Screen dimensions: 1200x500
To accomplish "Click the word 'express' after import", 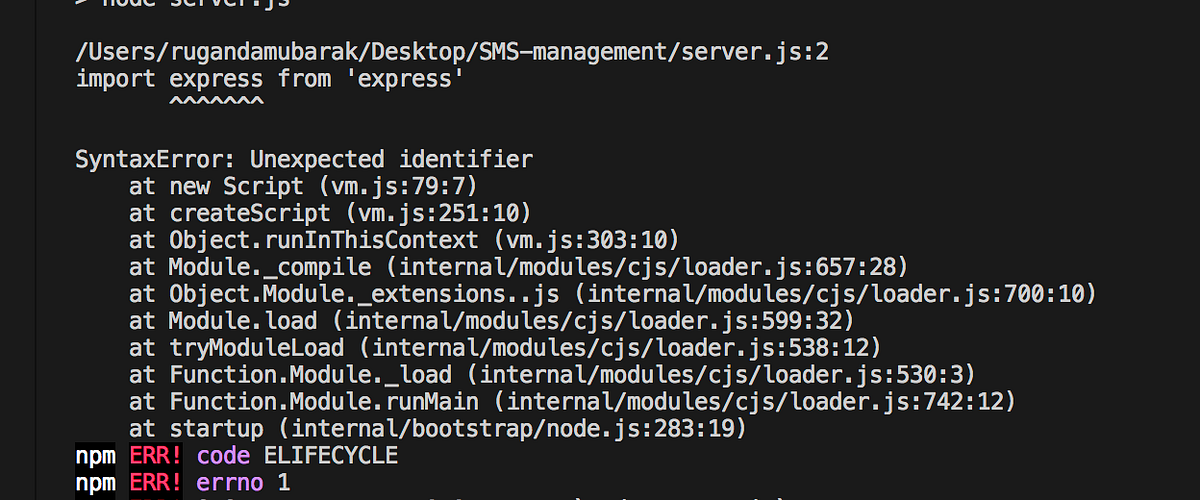I will coord(216,78).
